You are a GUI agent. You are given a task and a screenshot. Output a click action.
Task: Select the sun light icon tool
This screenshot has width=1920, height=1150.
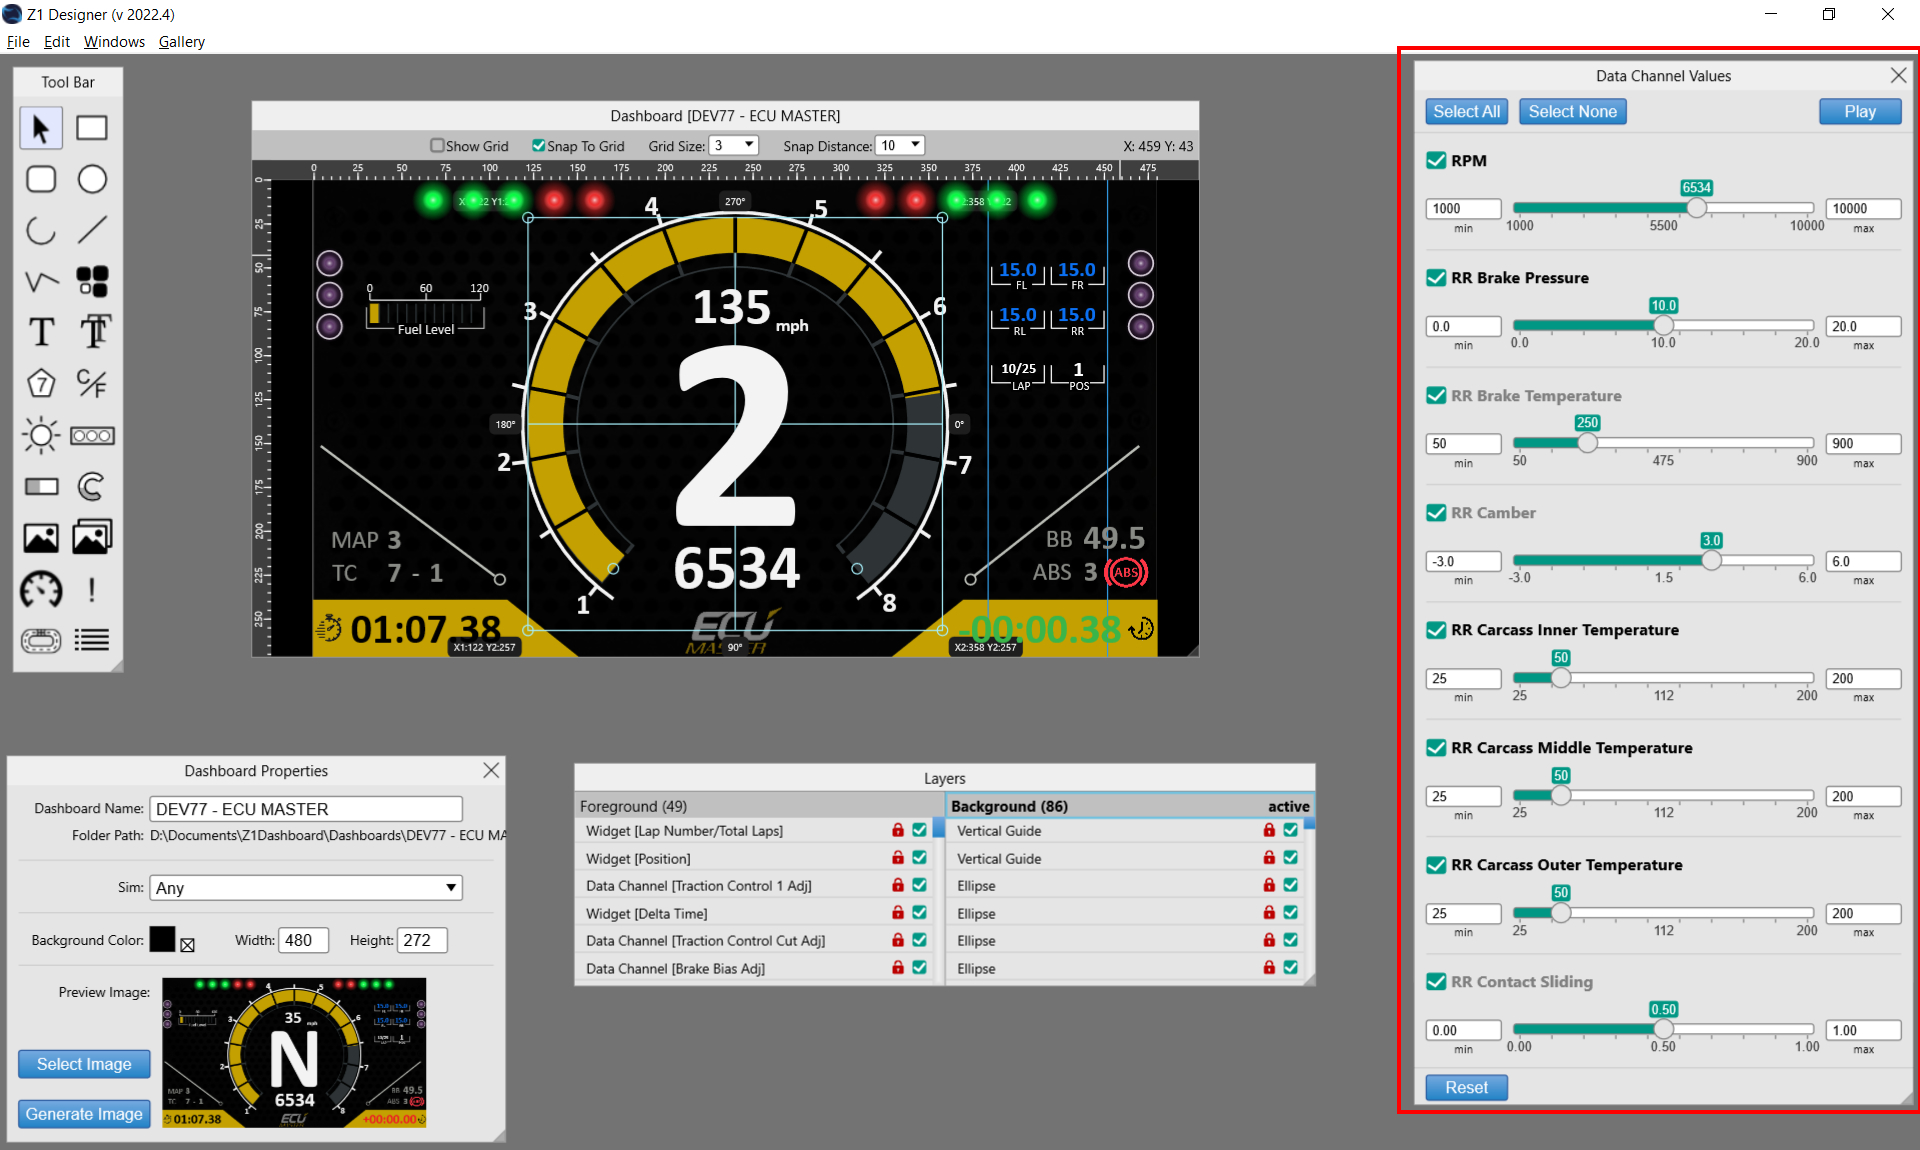pyautogui.click(x=41, y=435)
